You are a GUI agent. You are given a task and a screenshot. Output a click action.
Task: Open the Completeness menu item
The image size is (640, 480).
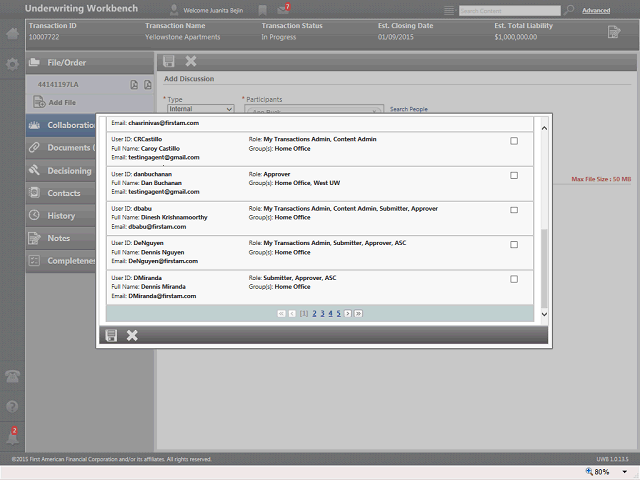pyautogui.click(x=61, y=260)
